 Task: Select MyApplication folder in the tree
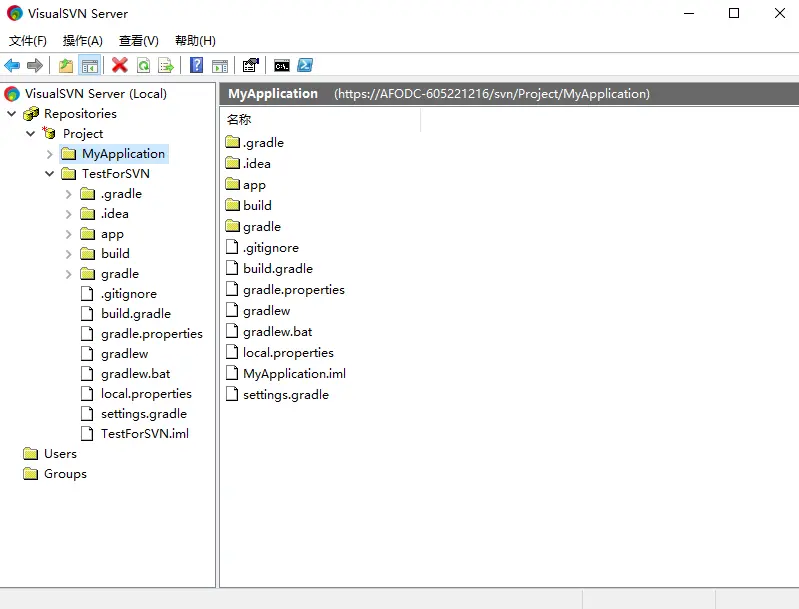click(x=123, y=153)
